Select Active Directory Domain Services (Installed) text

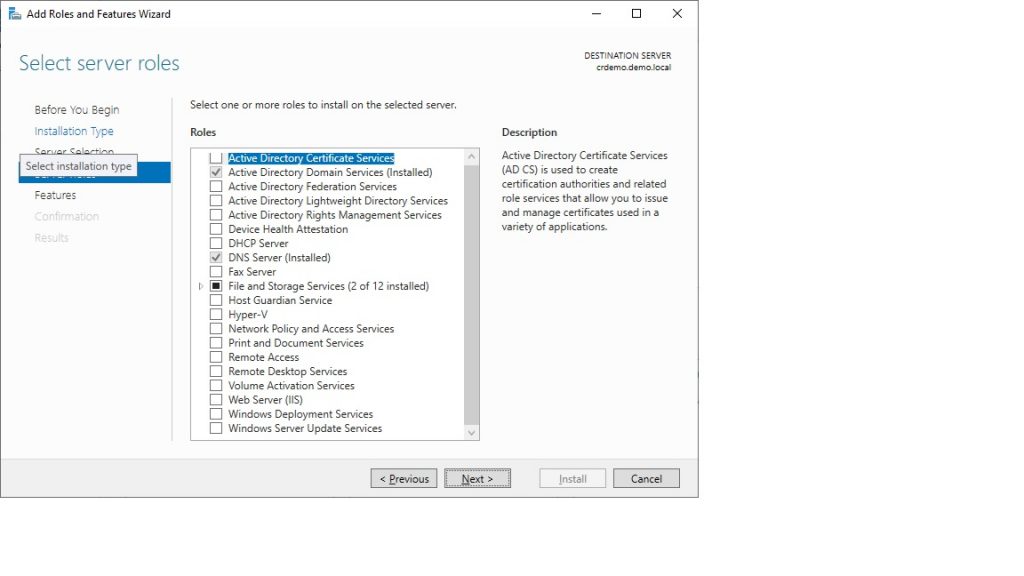click(330, 172)
